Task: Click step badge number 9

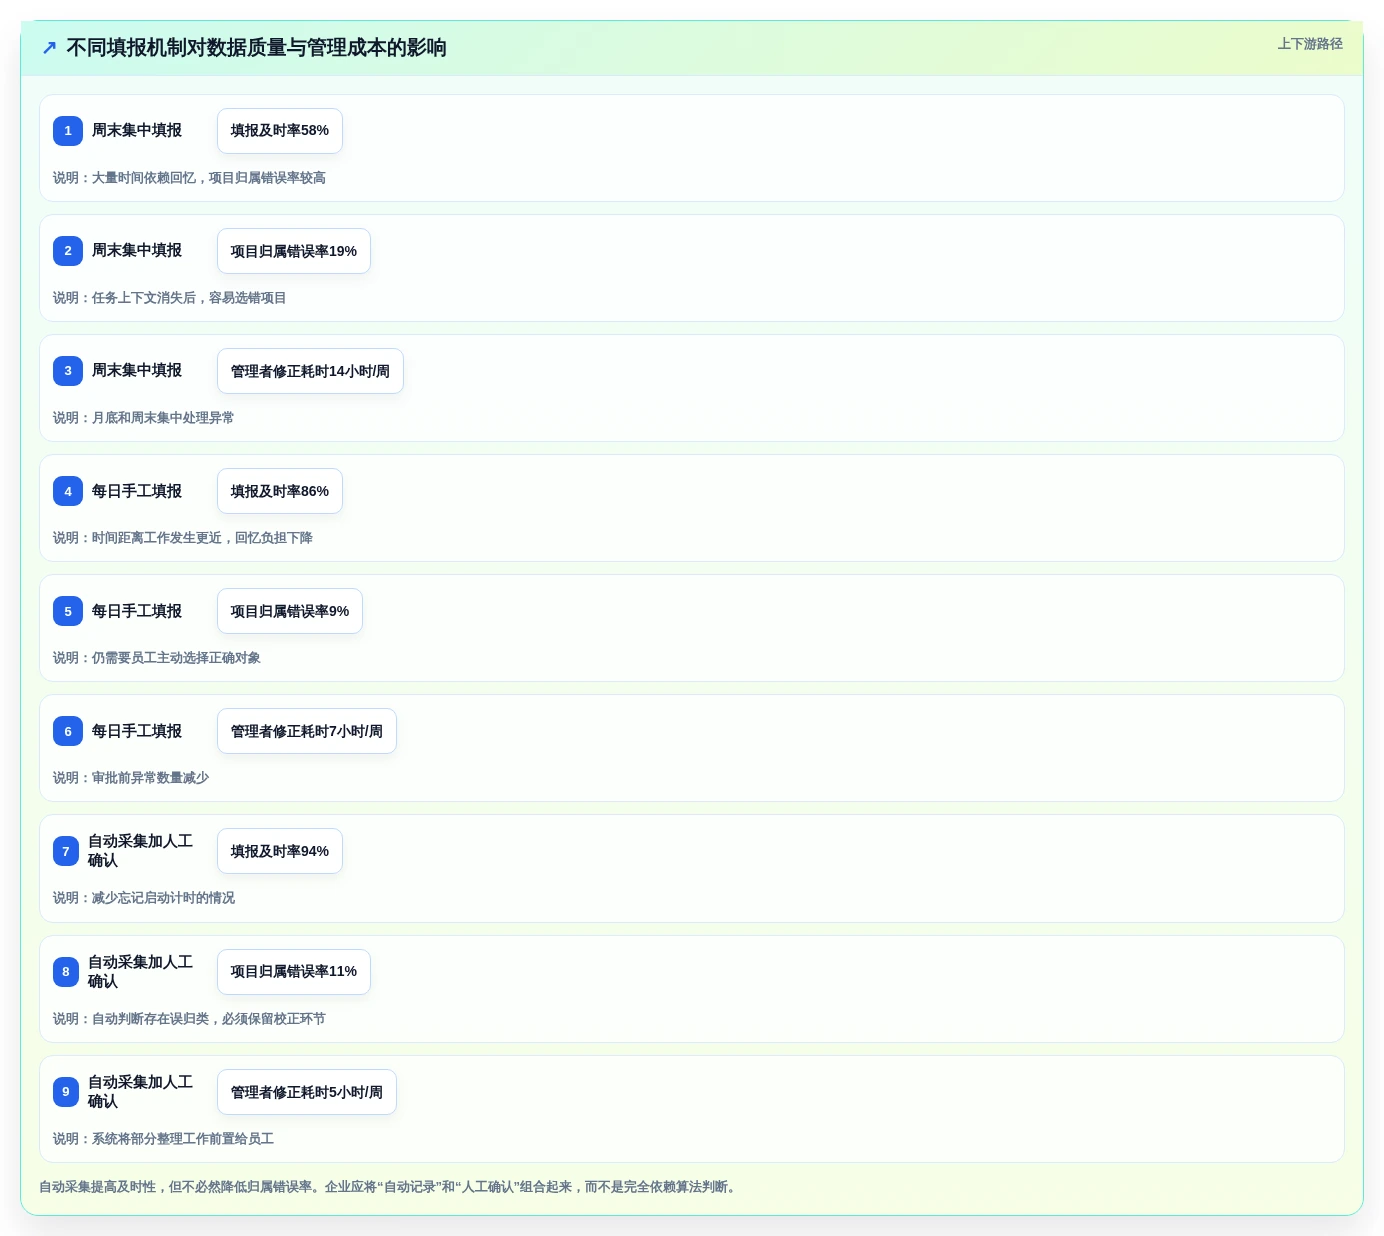Action: [66, 1091]
